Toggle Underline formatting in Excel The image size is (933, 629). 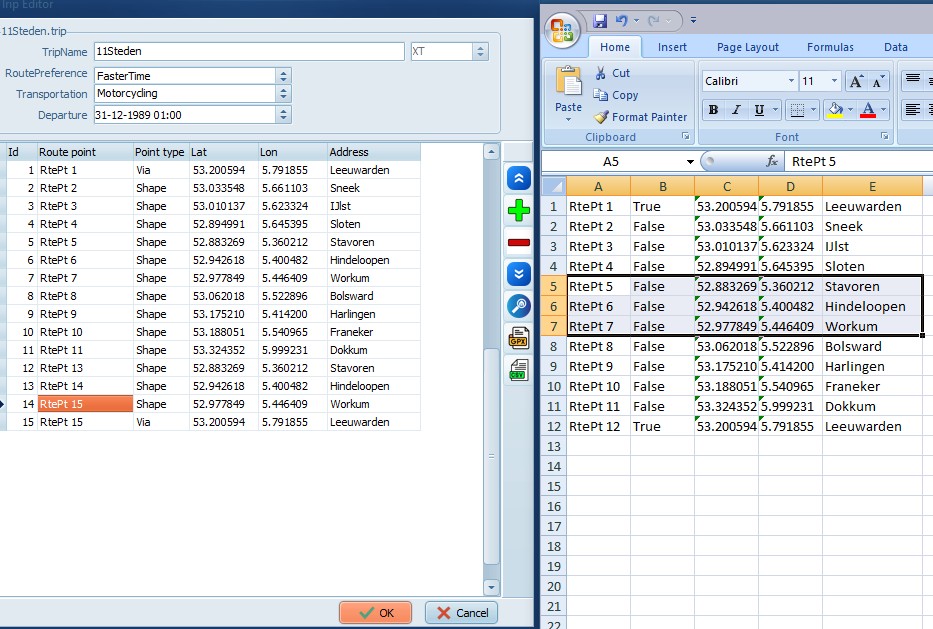(x=760, y=110)
